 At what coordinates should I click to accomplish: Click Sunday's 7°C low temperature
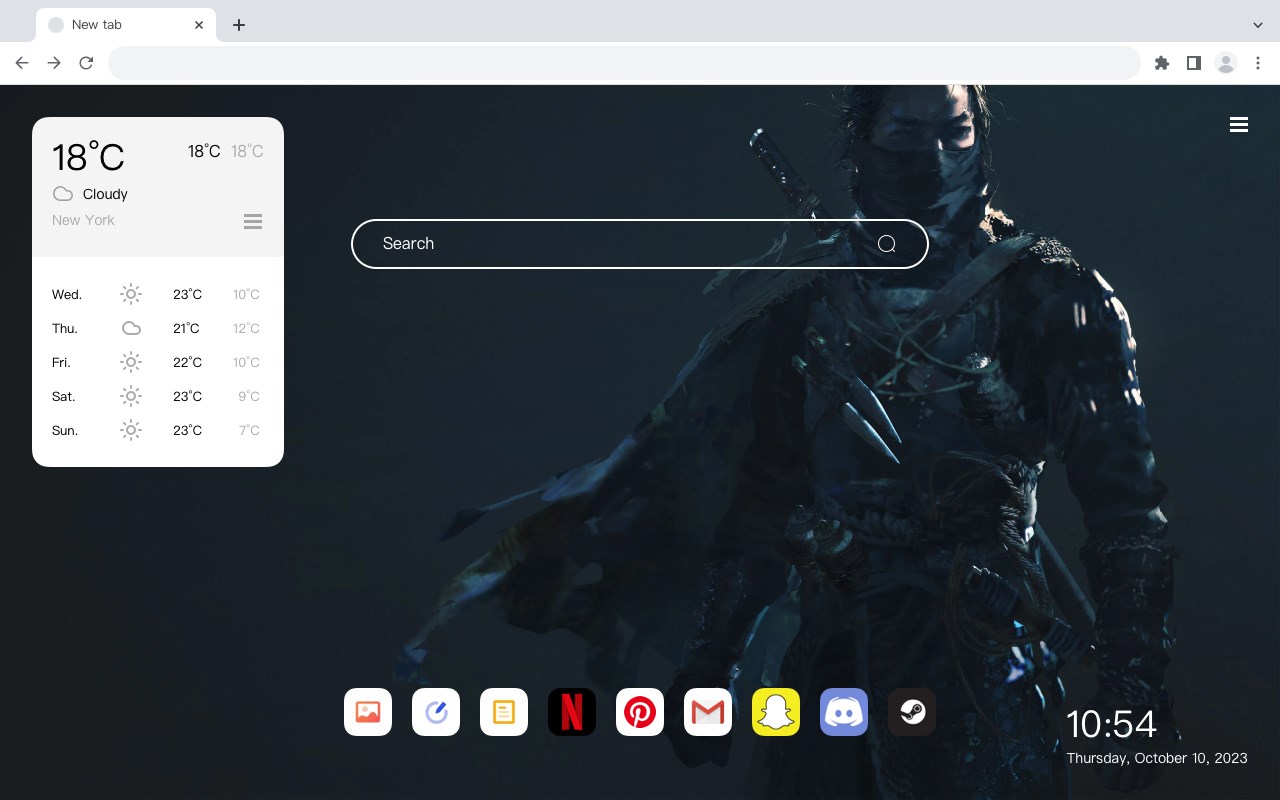point(249,430)
